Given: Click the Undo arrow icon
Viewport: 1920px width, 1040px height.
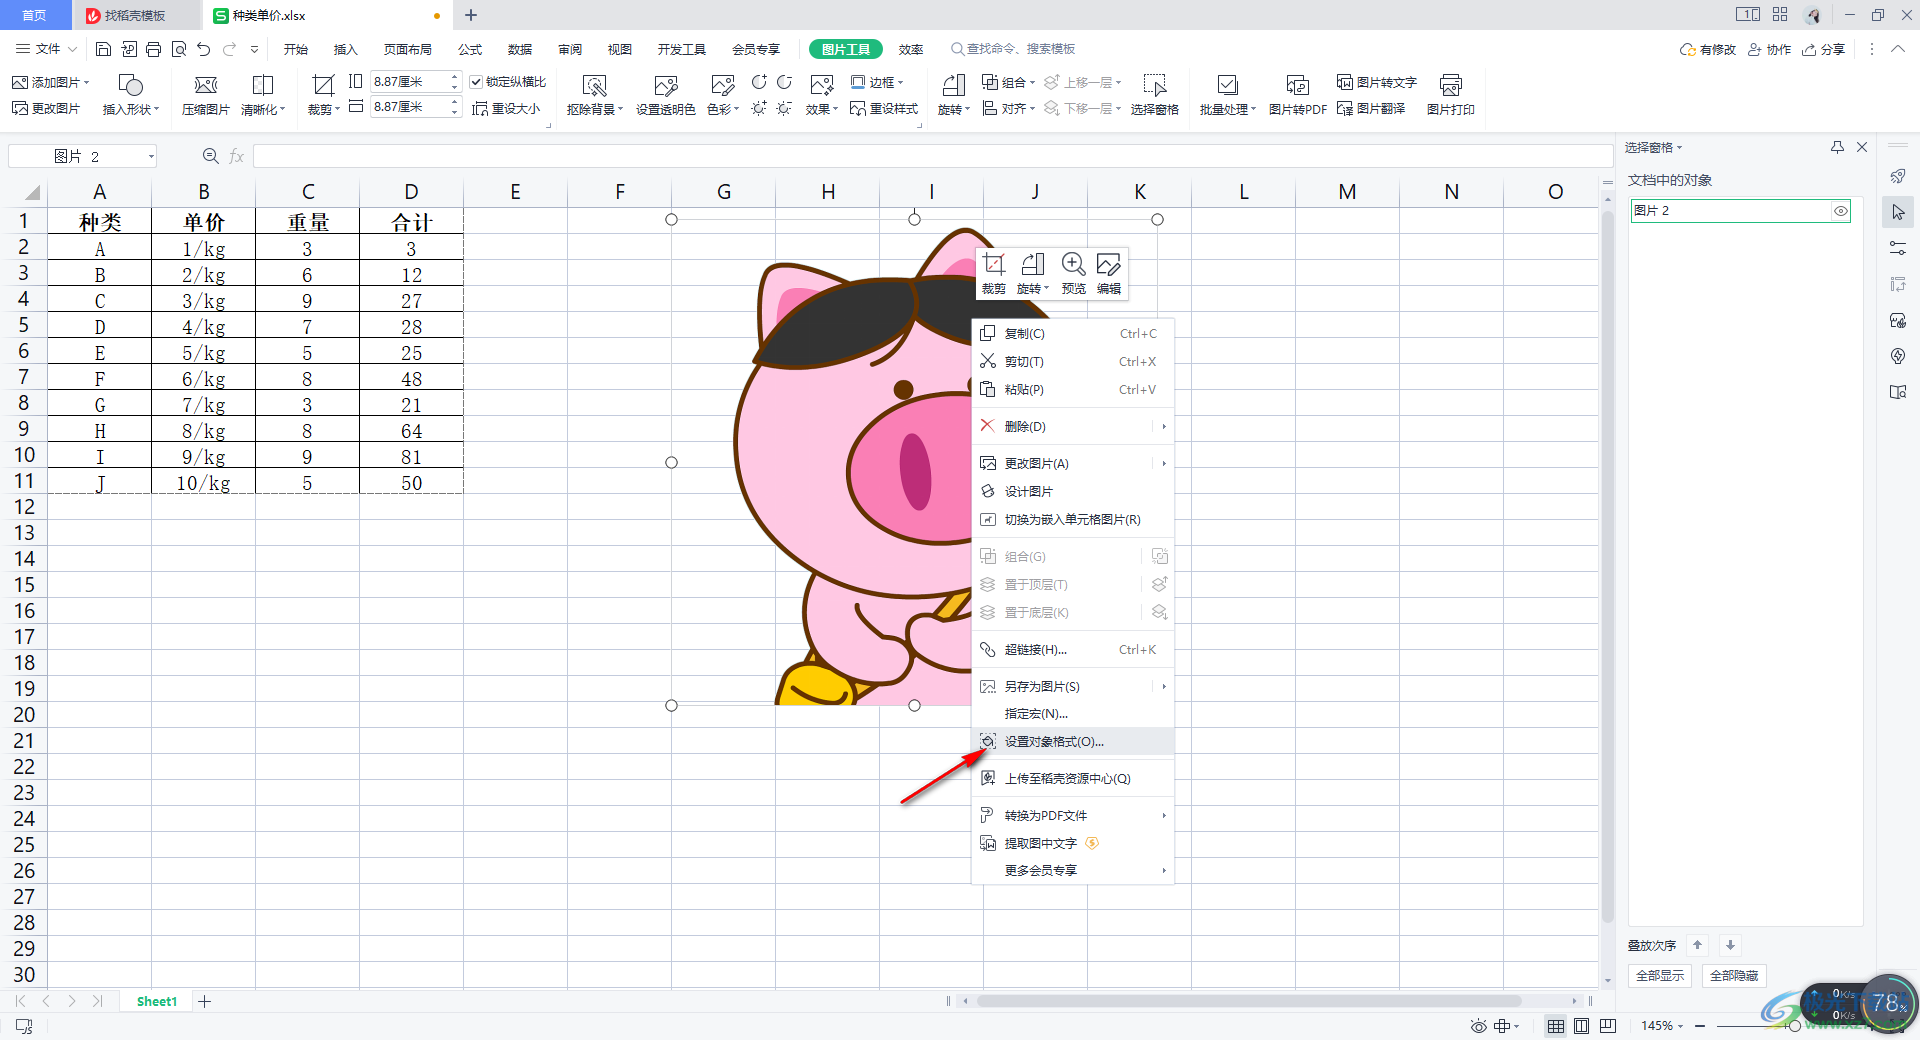Looking at the screenshot, I should [x=204, y=49].
